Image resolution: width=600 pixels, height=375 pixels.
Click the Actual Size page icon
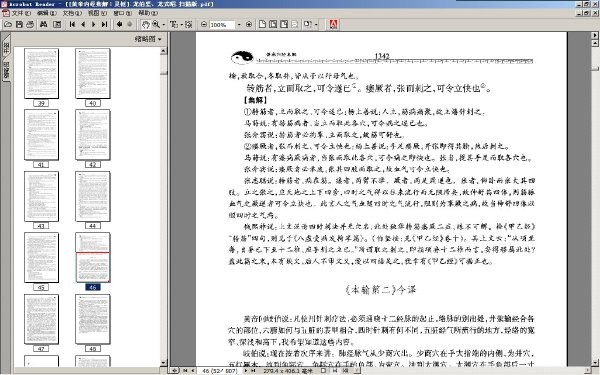[x=262, y=24]
